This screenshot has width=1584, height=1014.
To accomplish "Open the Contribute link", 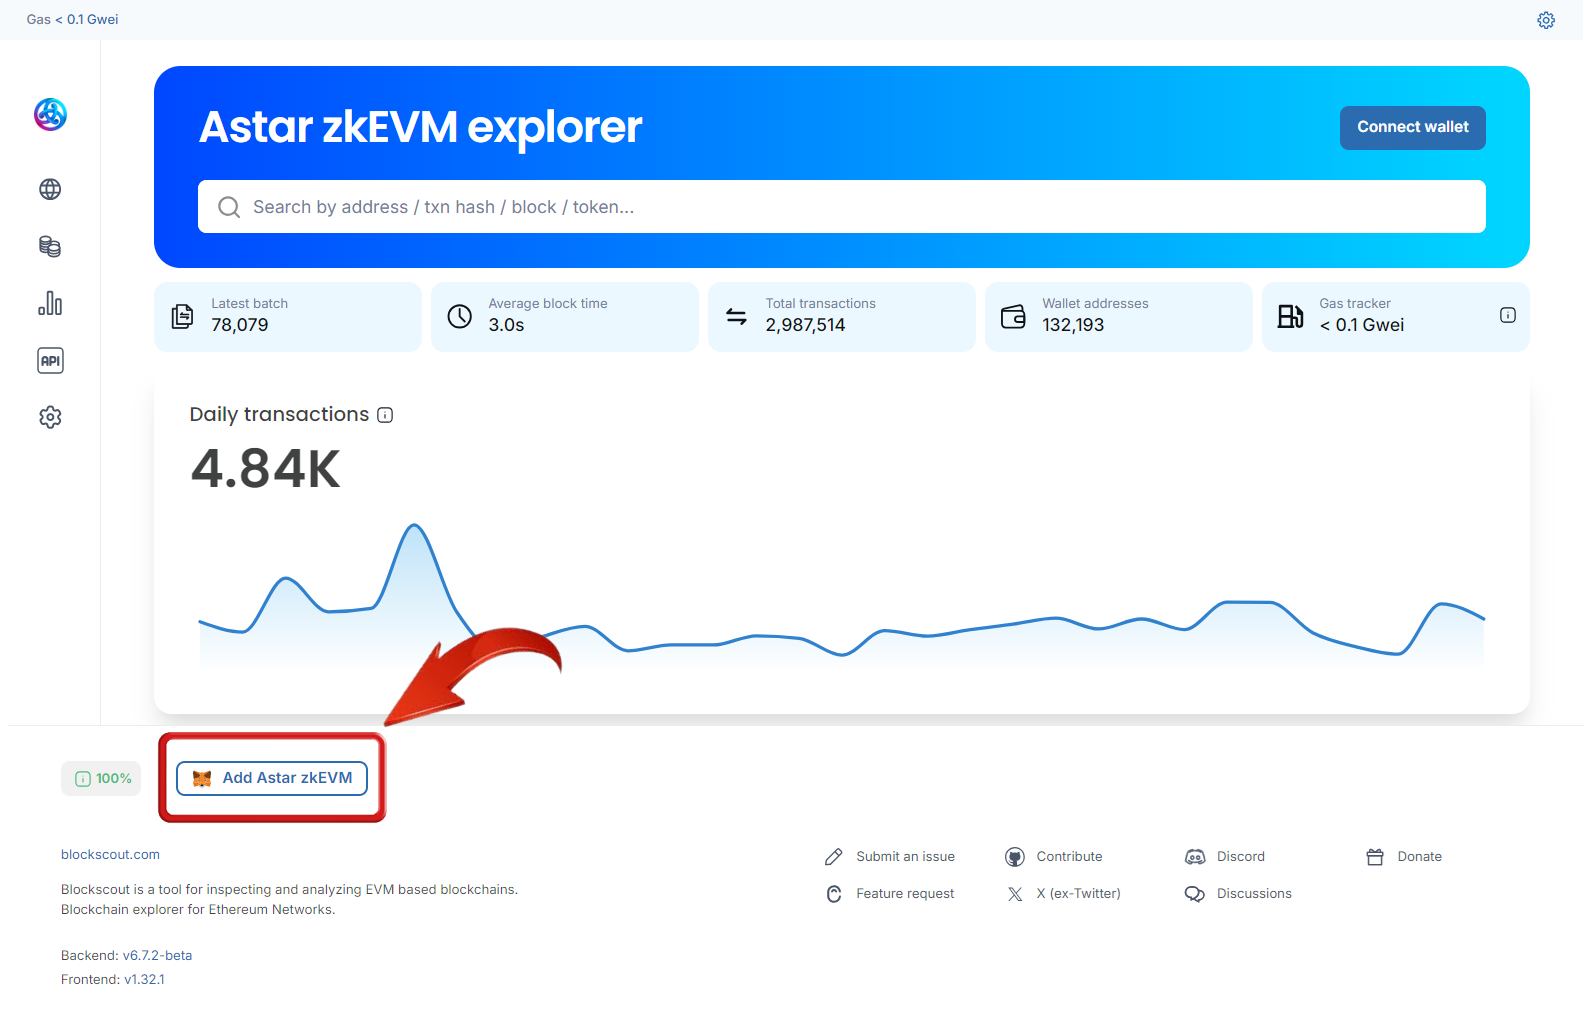I will coord(1069,857).
